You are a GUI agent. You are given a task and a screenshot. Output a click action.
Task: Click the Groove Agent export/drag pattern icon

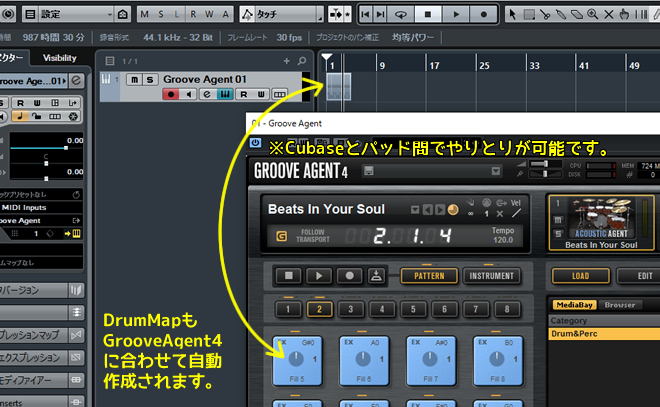coord(376,276)
